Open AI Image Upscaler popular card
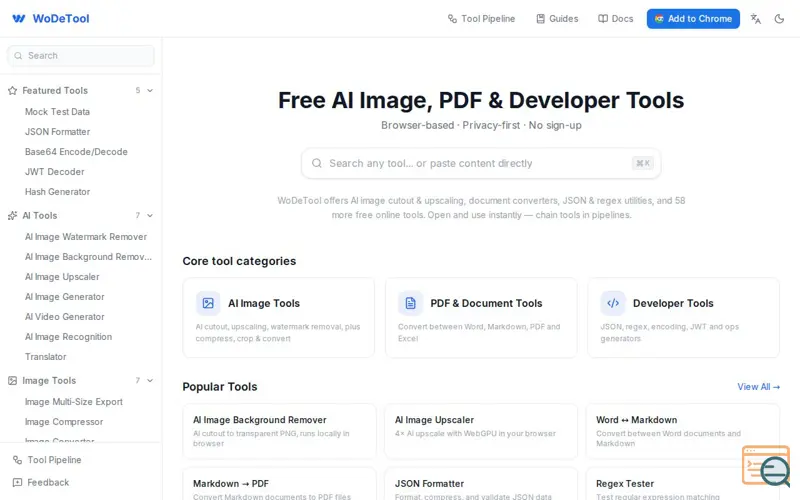The height and width of the screenshot is (500, 800). point(481,432)
